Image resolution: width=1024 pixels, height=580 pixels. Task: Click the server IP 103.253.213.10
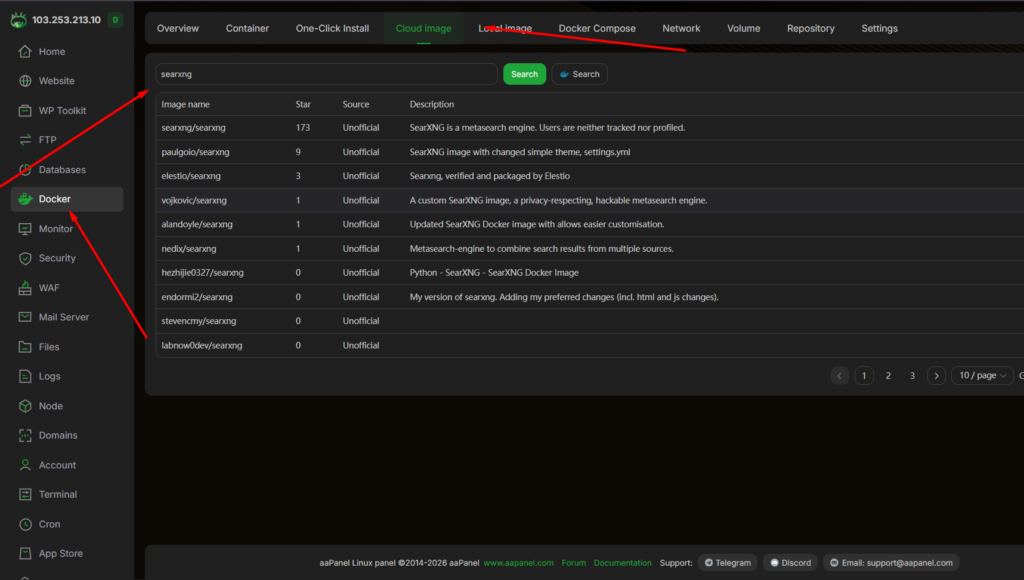pos(67,20)
